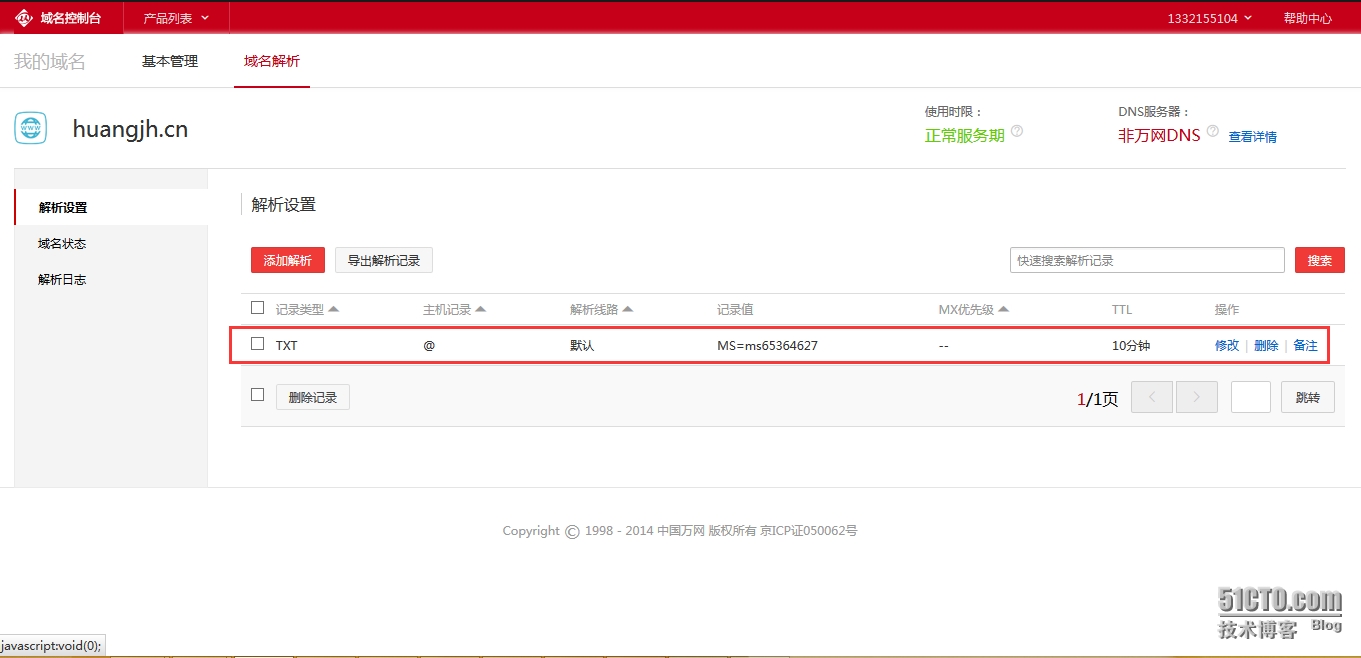
Task: Click help icon next to 正常服务期
Action: click(1017, 132)
